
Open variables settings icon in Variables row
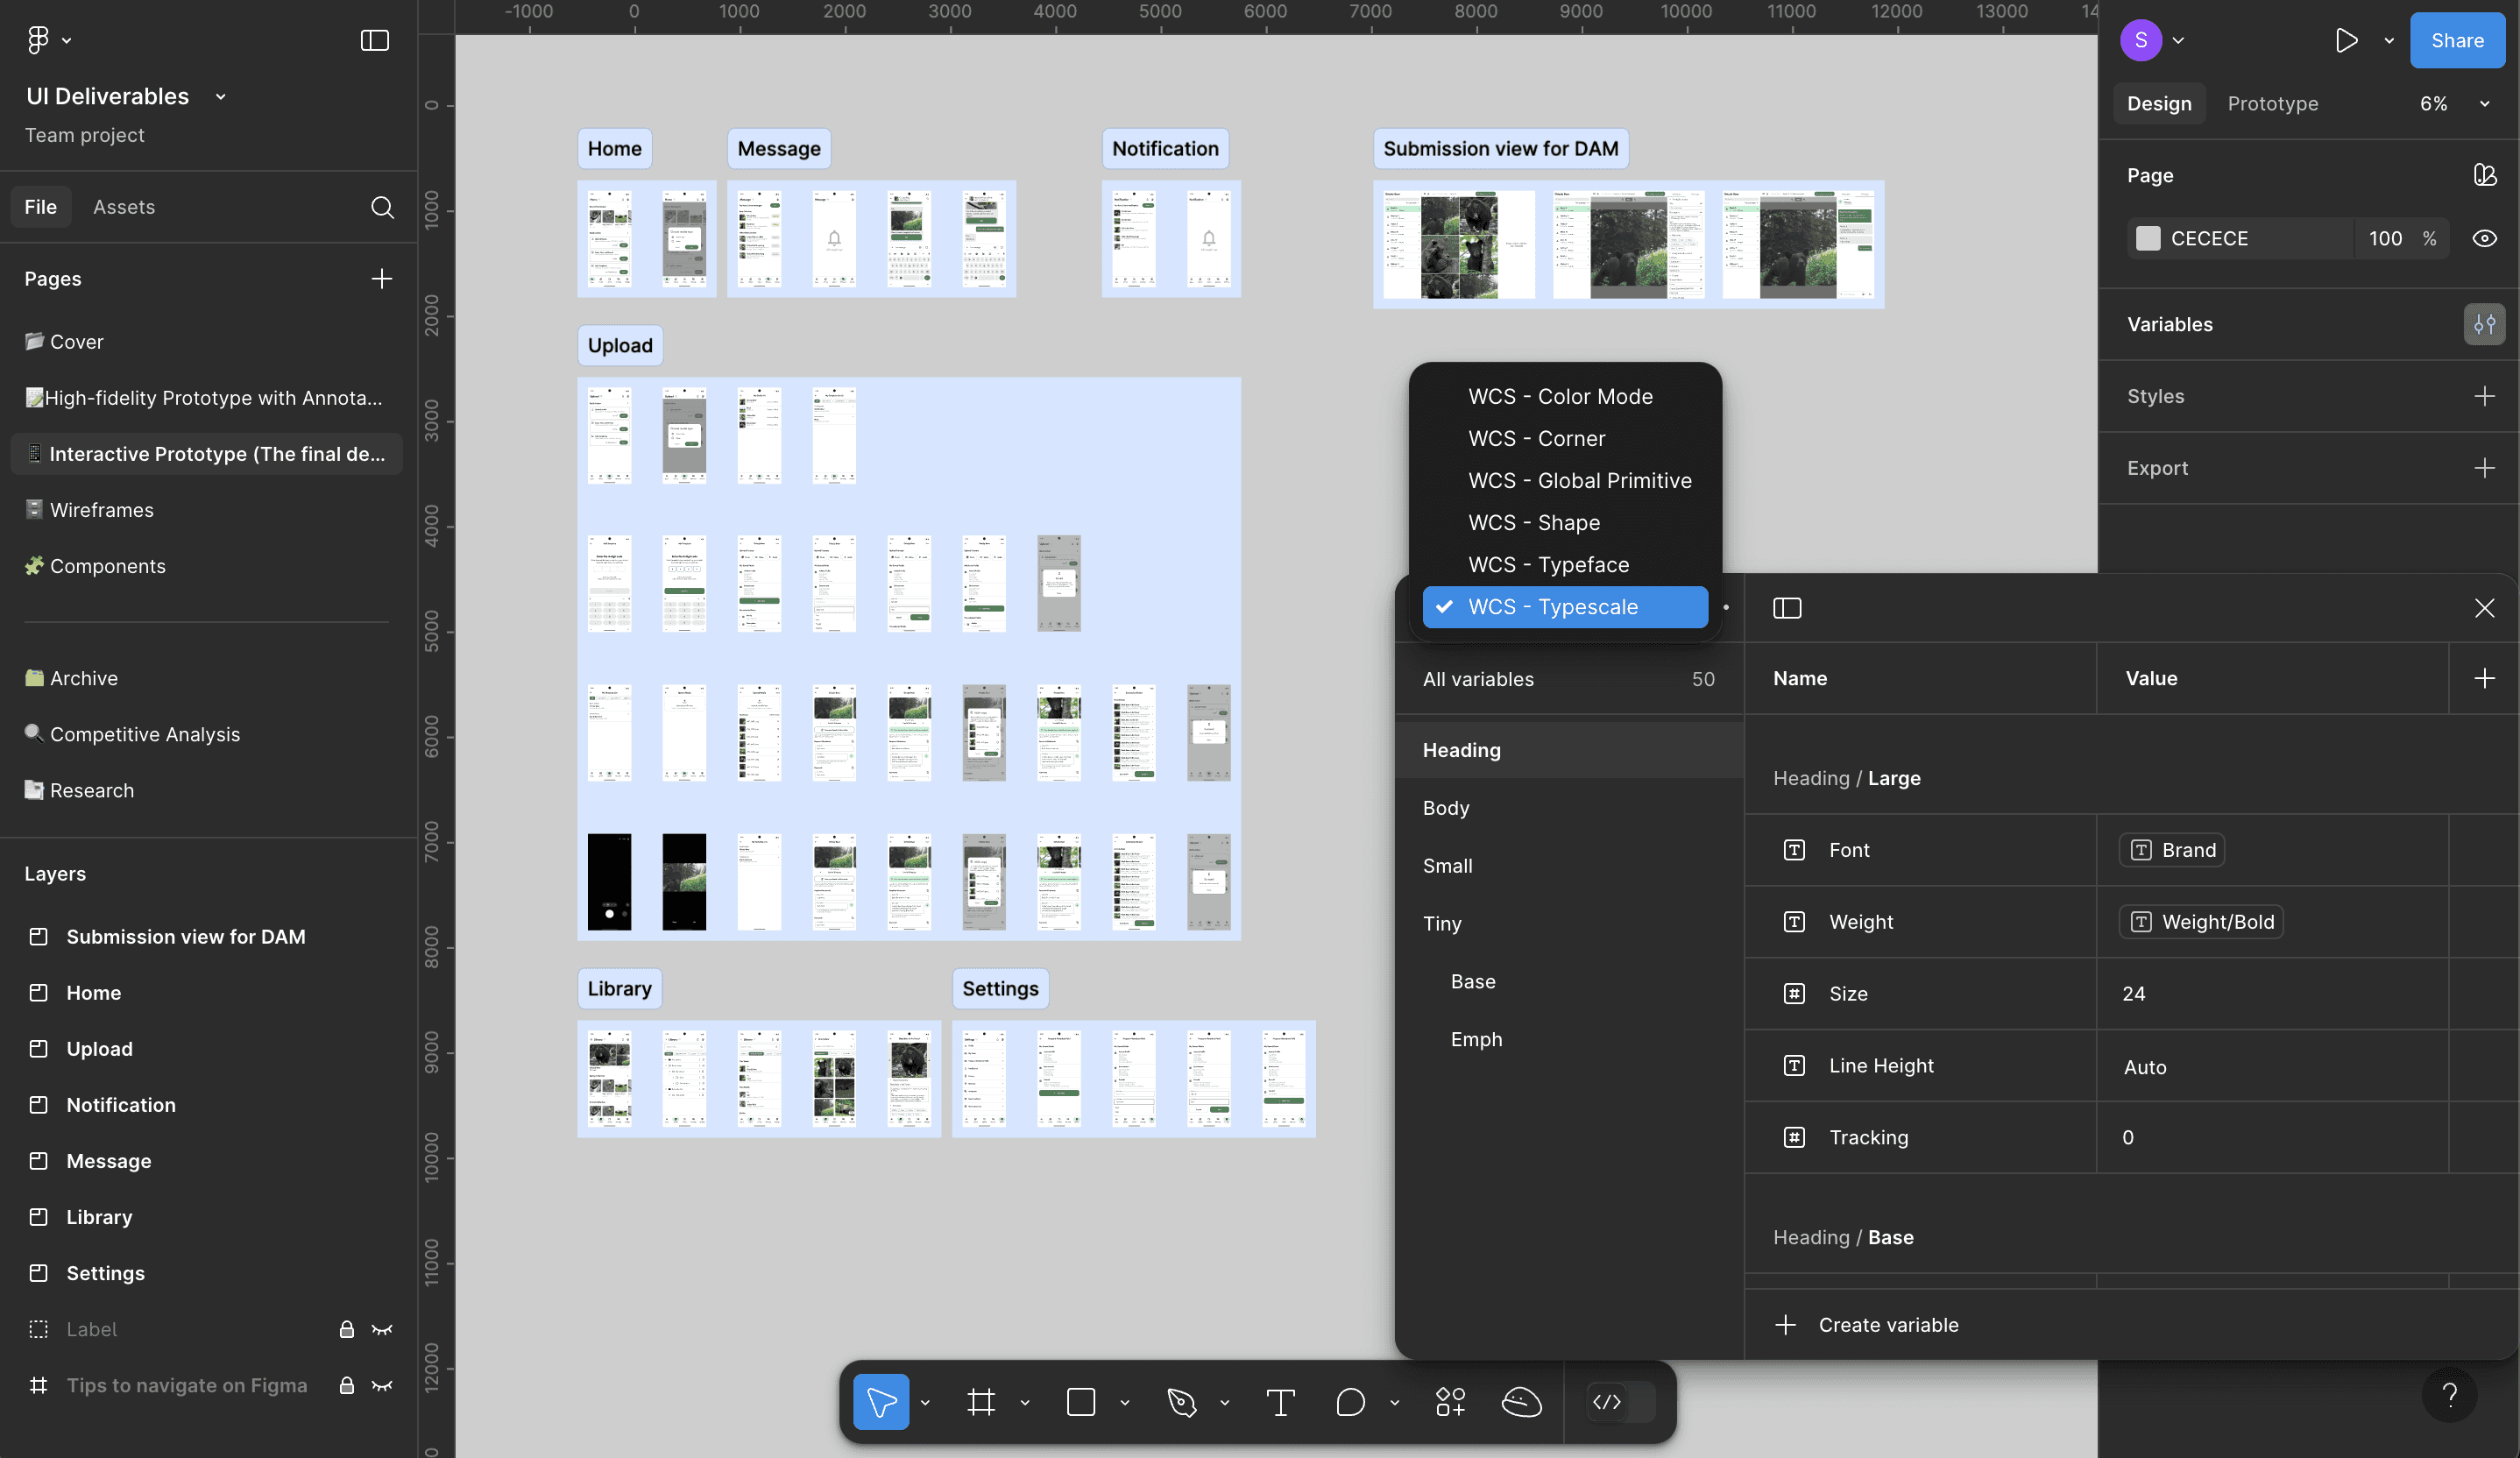click(x=2484, y=324)
